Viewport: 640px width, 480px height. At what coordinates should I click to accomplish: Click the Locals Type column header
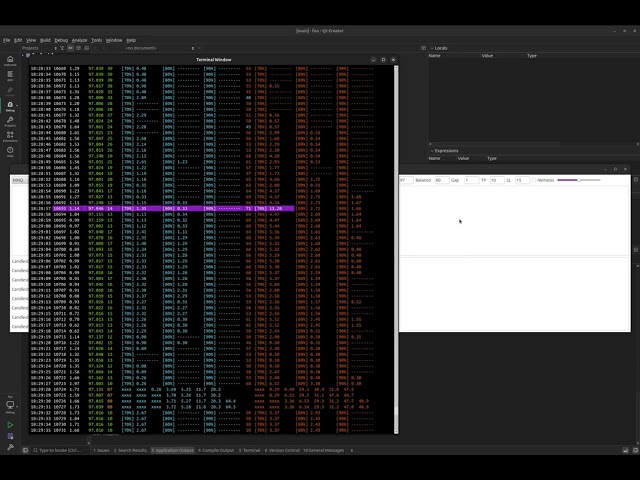(531, 56)
